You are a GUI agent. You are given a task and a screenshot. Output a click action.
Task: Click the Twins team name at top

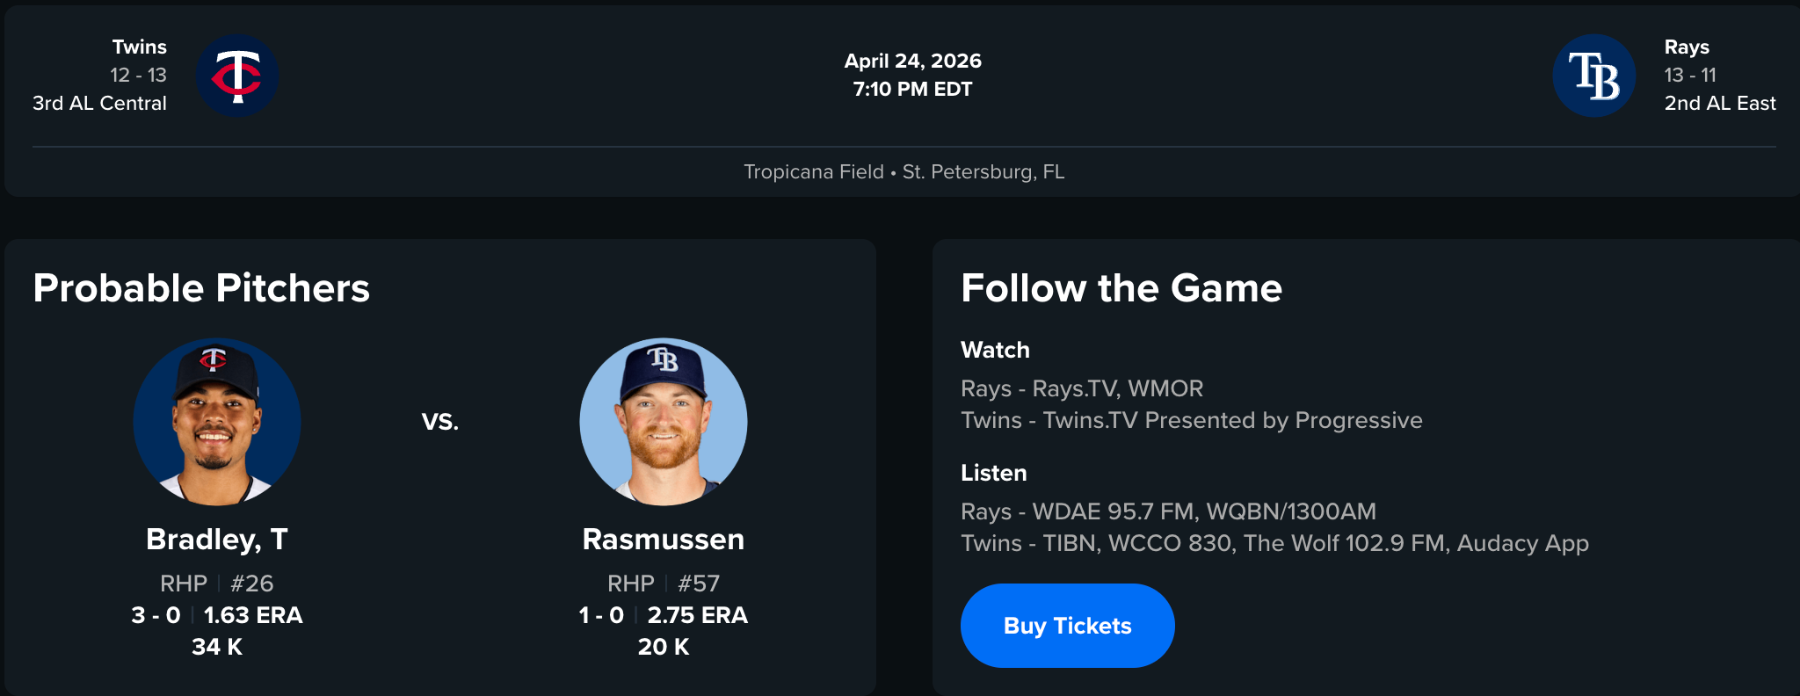[139, 47]
